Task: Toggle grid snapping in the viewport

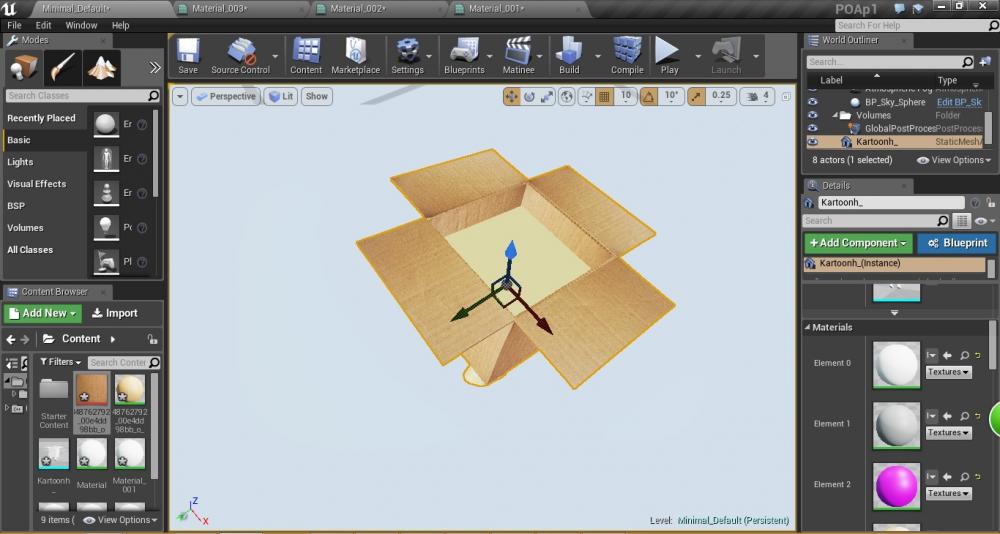Action: [603, 97]
